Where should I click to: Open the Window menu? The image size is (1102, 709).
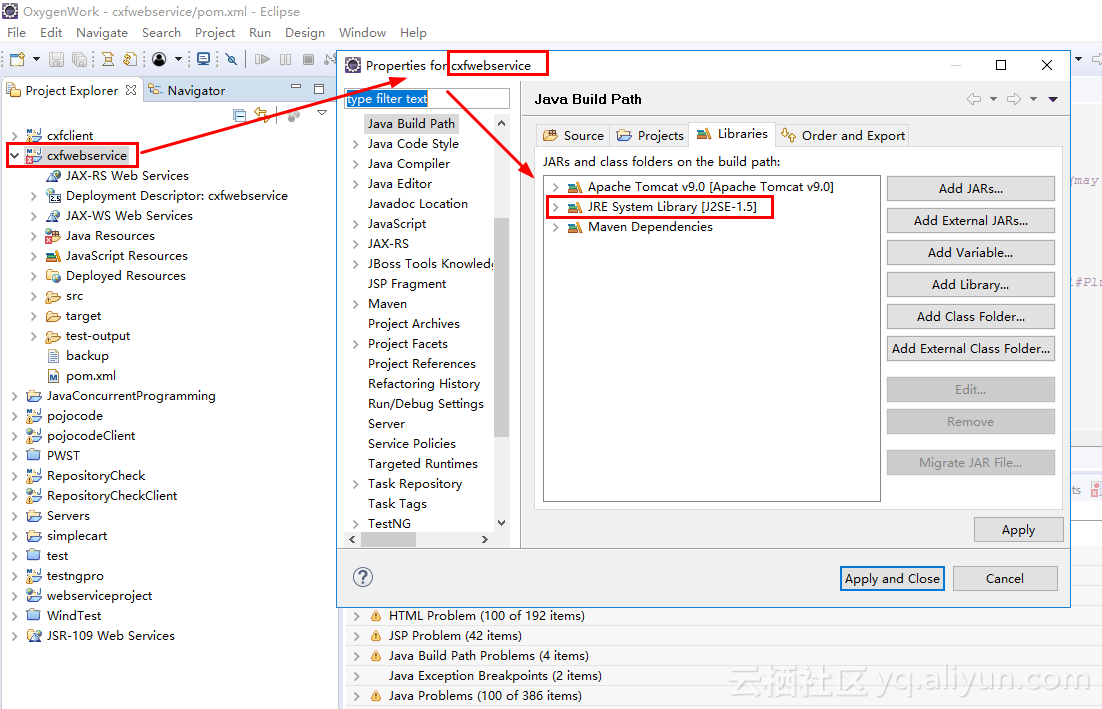362,32
